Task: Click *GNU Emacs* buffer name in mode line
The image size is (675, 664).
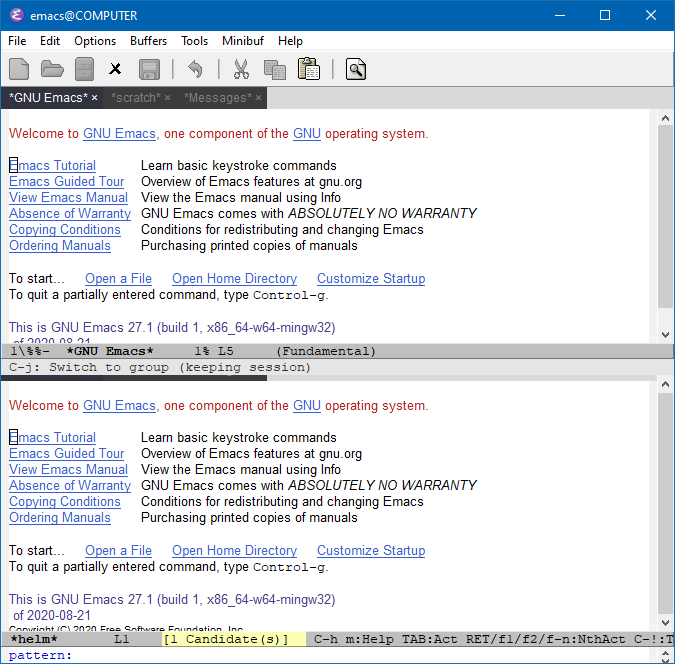Action: 110,351
